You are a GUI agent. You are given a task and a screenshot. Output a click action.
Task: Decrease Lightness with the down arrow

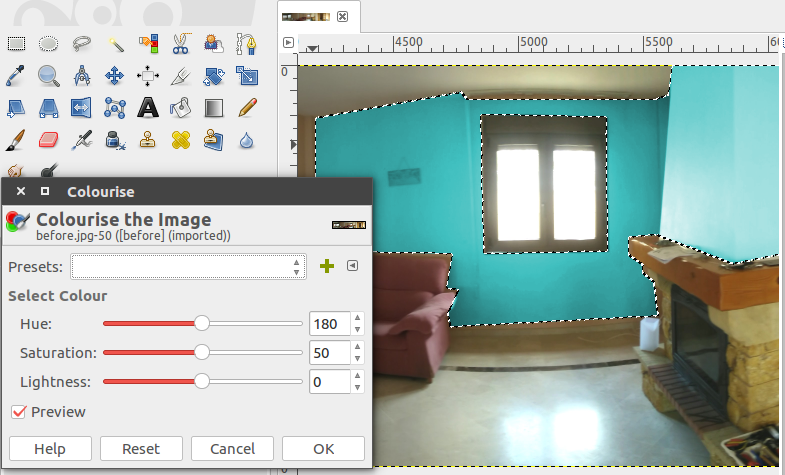click(x=357, y=387)
